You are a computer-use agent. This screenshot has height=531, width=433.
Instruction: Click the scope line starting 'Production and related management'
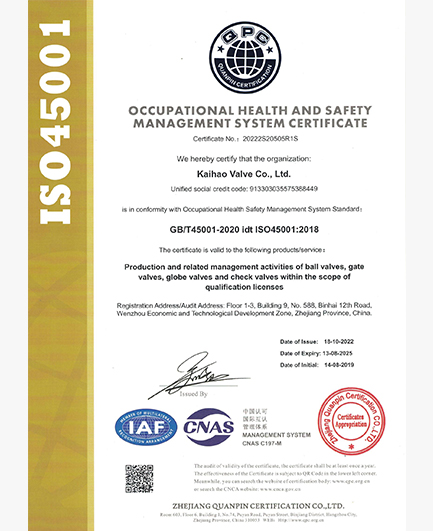244,267
